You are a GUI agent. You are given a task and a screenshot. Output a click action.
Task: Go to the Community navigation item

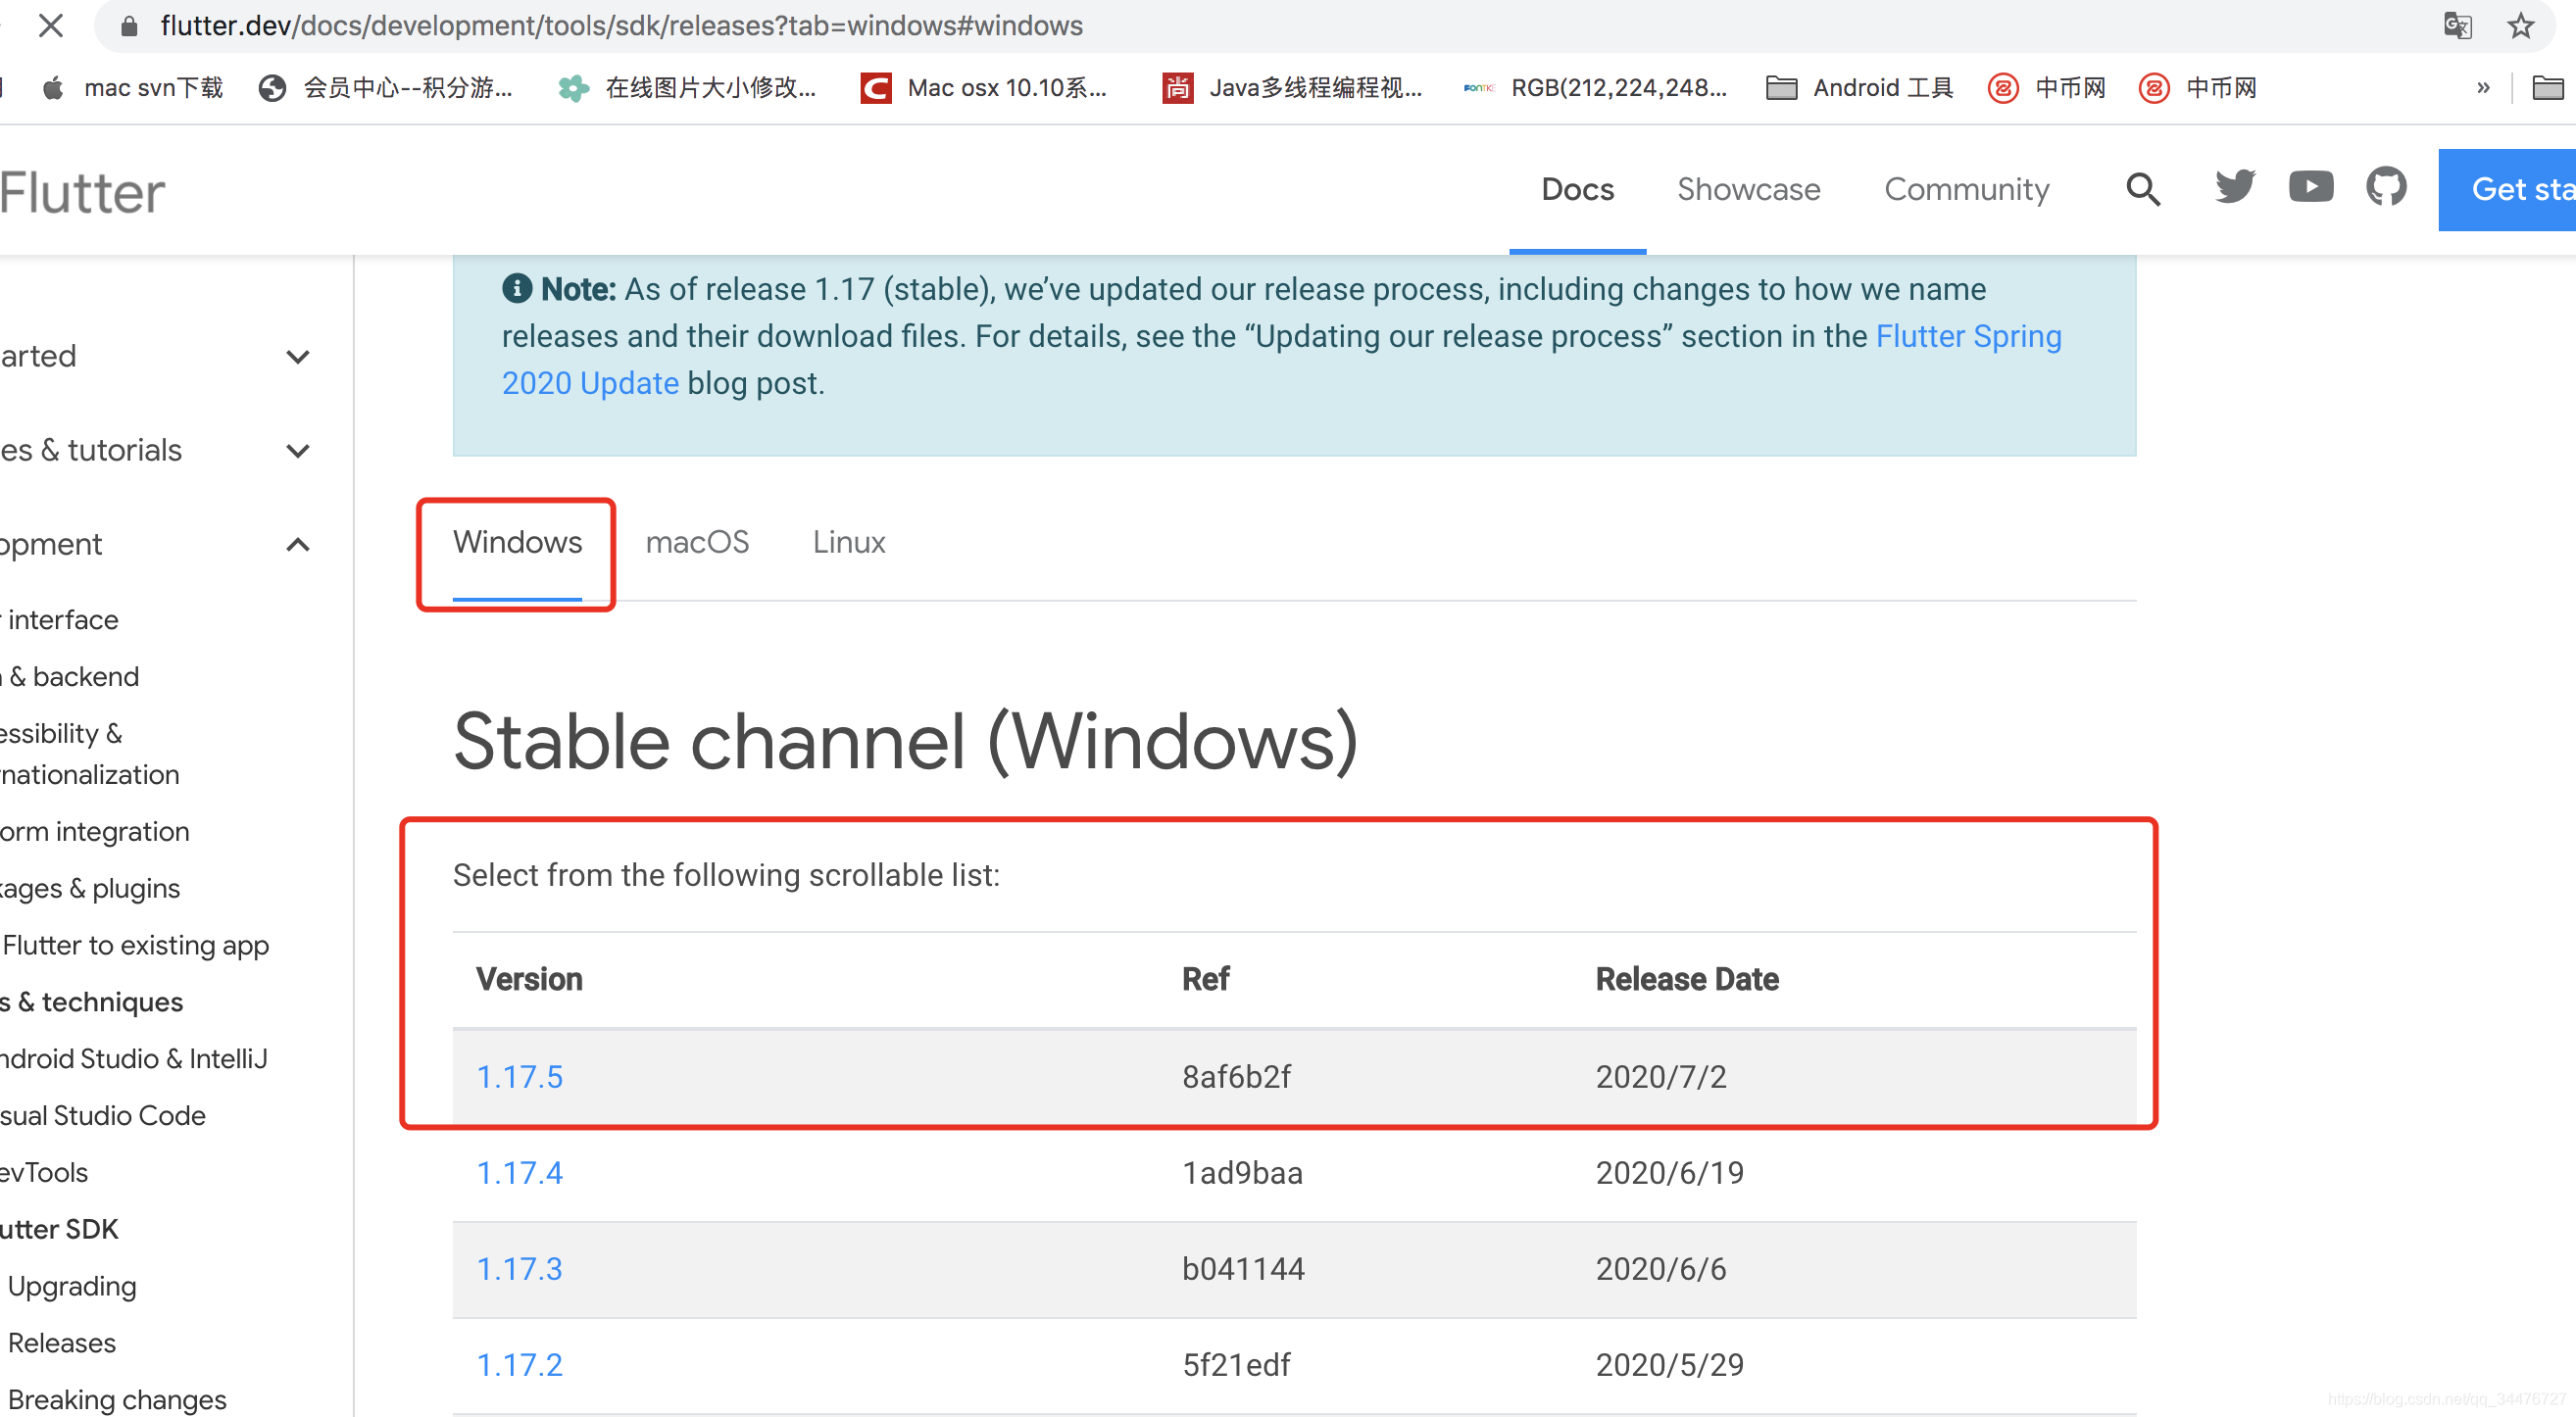point(1966,189)
